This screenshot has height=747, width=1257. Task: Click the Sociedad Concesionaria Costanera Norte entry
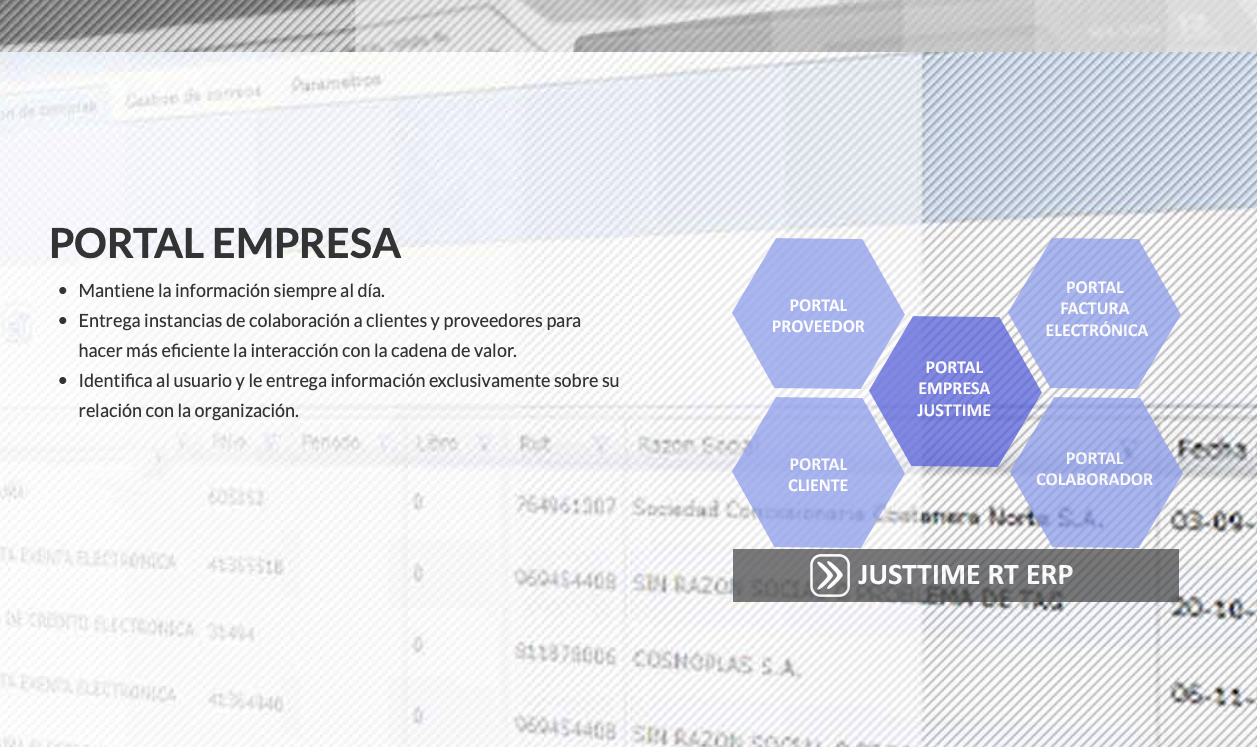pos(866,514)
